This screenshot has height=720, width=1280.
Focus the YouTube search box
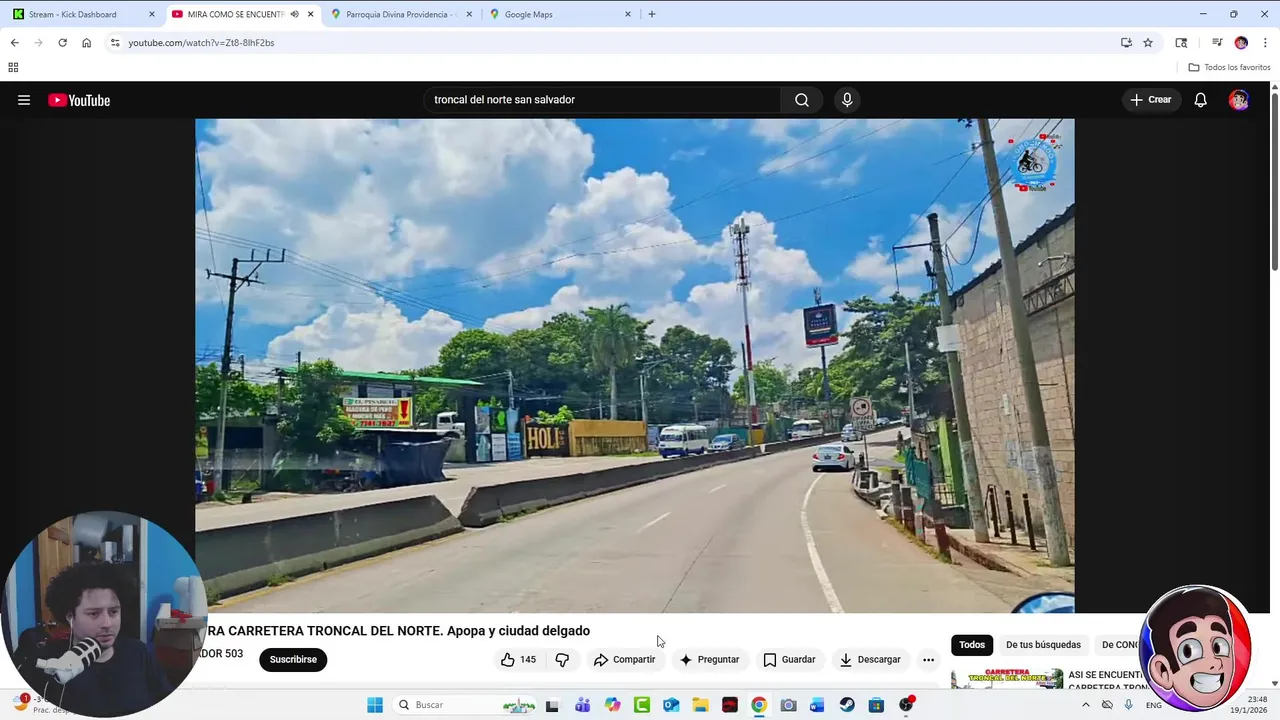[602, 100]
